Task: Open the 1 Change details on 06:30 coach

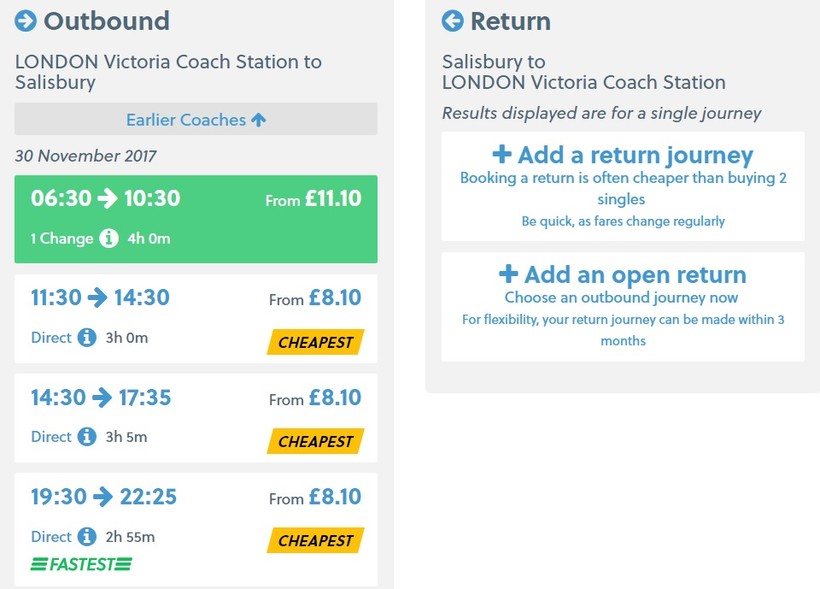Action: pos(64,239)
